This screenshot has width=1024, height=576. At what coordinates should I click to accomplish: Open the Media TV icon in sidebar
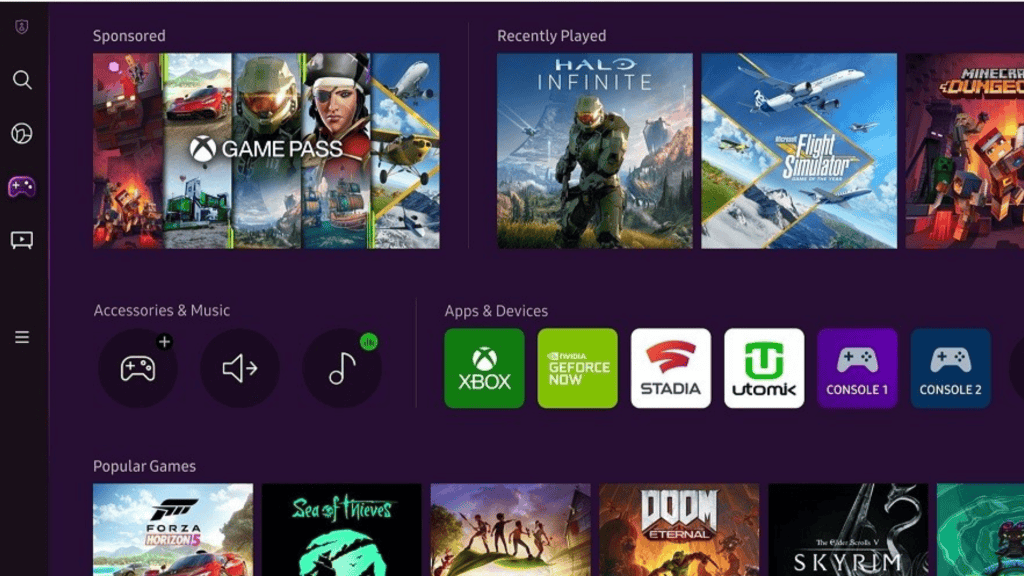coord(22,240)
